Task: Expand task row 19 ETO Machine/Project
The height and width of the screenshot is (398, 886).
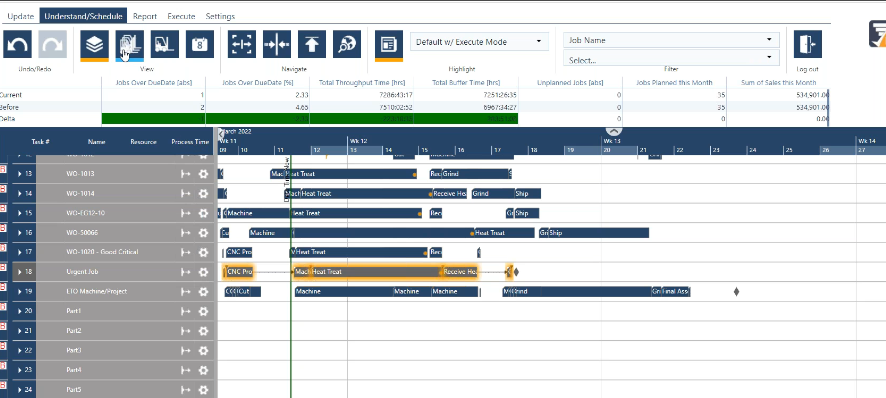Action: coord(20,292)
